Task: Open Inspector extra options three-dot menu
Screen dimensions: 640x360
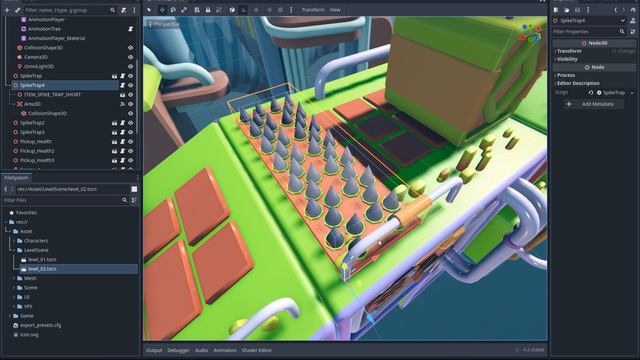Action: [x=588, y=10]
